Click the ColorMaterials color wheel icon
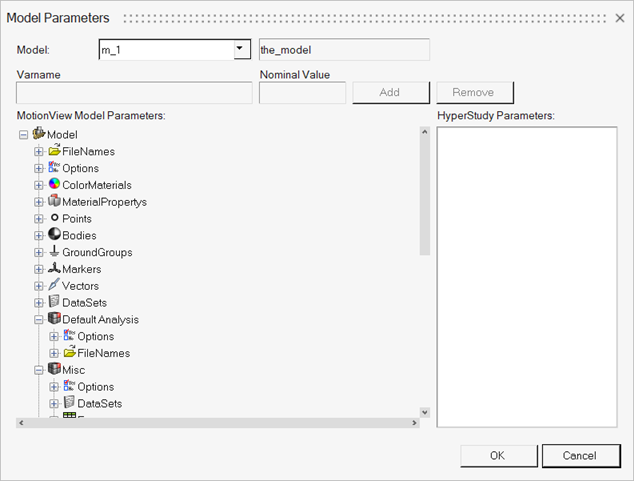Screen dimensions: 634x481 (x=54, y=185)
